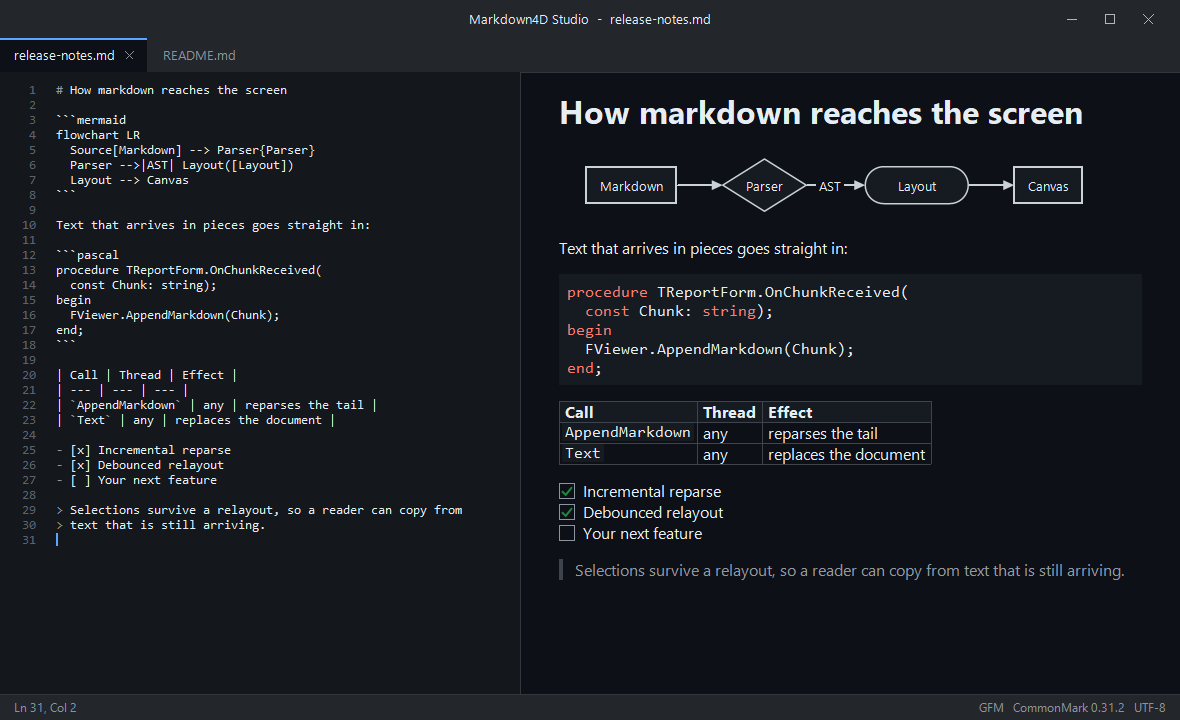Uncheck the Debounced relayout checkbox
1180x720 pixels.
click(567, 512)
